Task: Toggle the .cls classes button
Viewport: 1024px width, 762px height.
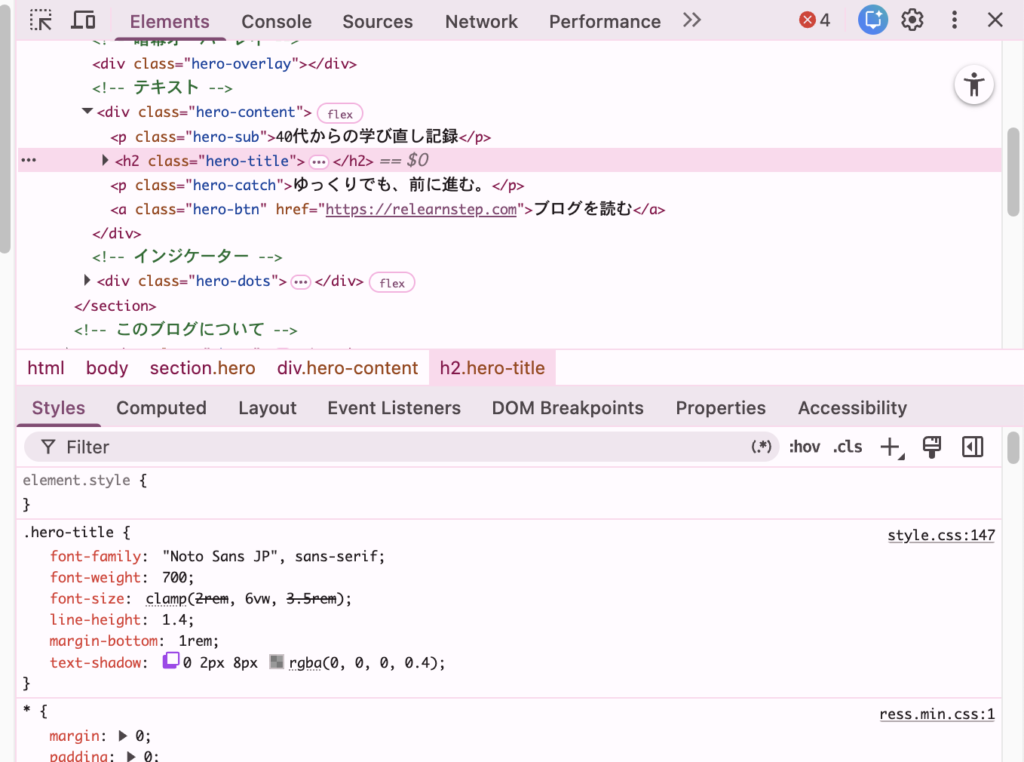Action: click(848, 447)
